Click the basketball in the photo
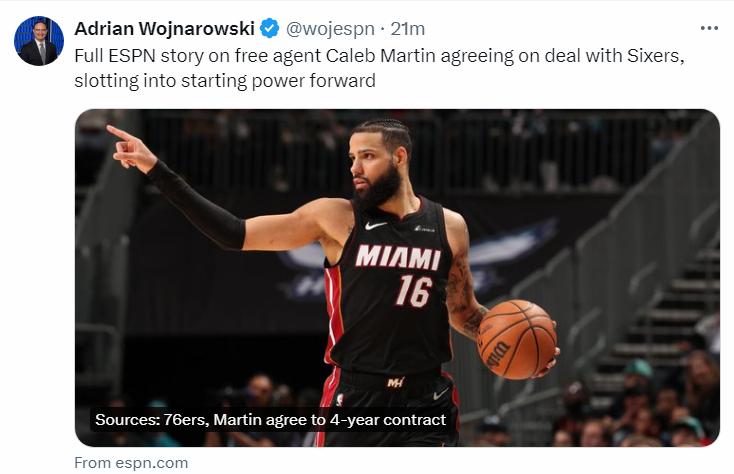 click(x=517, y=339)
